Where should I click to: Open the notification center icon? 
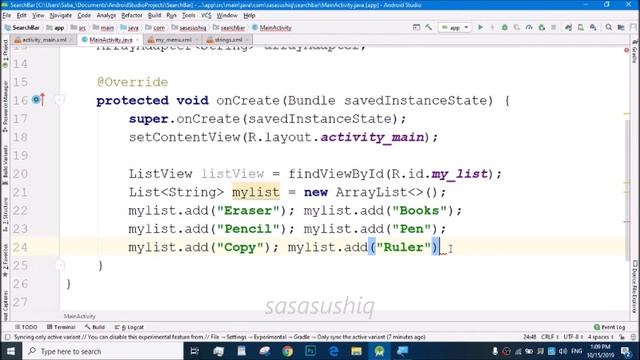[x=626, y=351]
